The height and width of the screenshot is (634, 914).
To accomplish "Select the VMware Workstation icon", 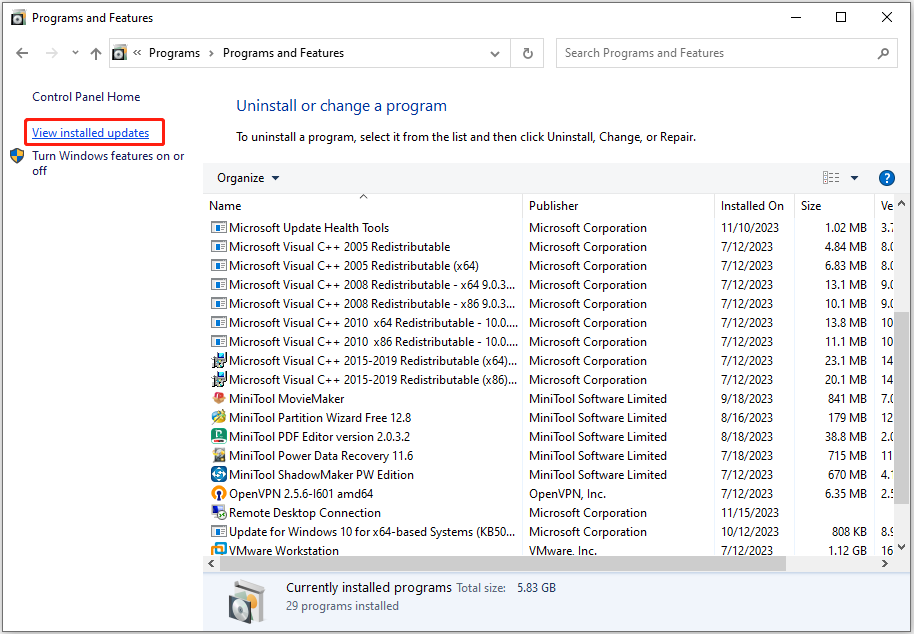I will tap(219, 550).
